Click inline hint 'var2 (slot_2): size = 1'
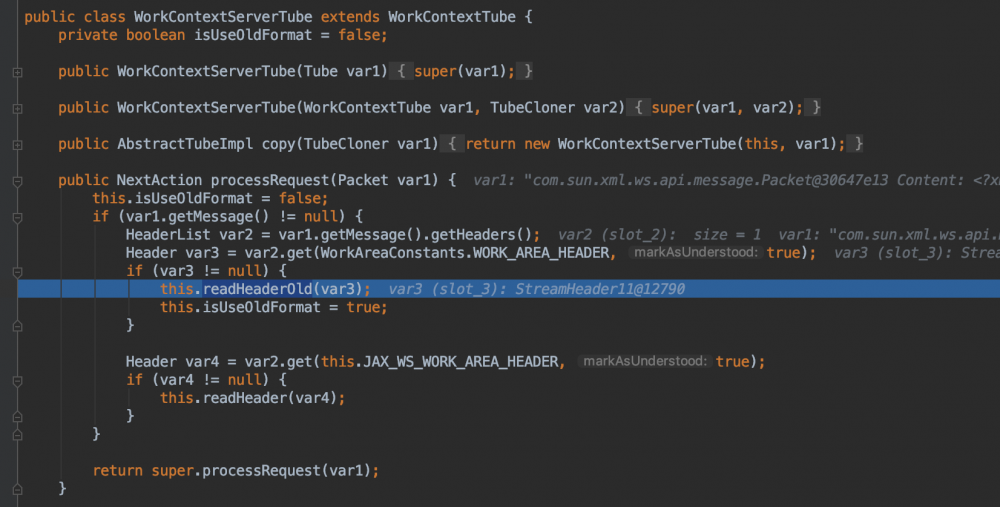Screen dimensions: 1000x507 pos(659,235)
